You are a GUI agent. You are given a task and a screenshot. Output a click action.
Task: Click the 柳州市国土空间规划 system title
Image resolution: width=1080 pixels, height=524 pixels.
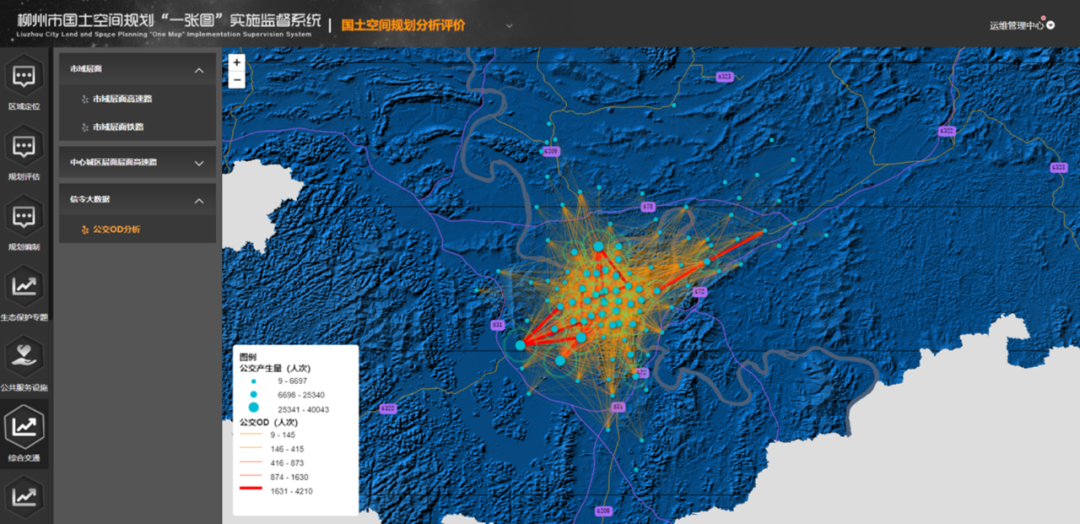[169, 19]
